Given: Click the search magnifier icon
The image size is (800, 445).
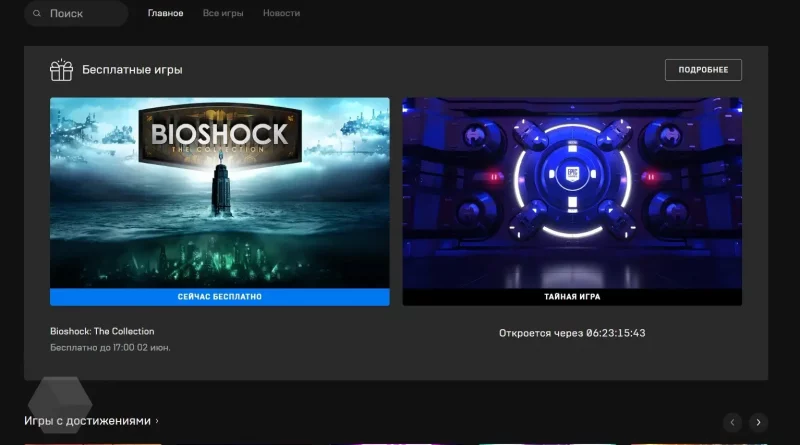Looking at the screenshot, I should click(x=37, y=13).
